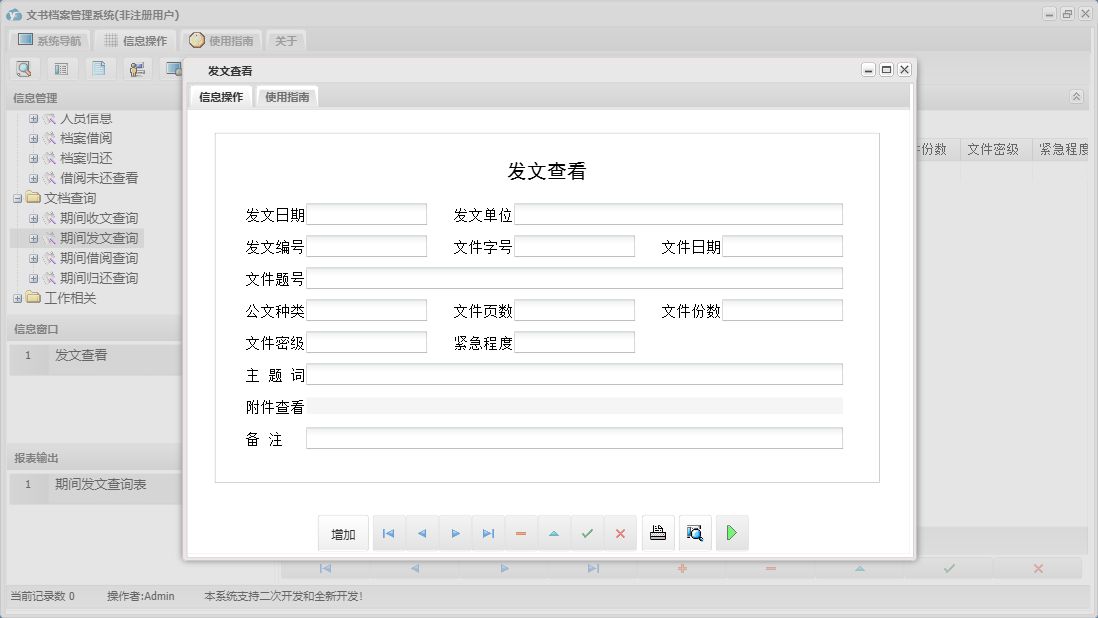Confirm the record with the green check icon

click(x=587, y=533)
